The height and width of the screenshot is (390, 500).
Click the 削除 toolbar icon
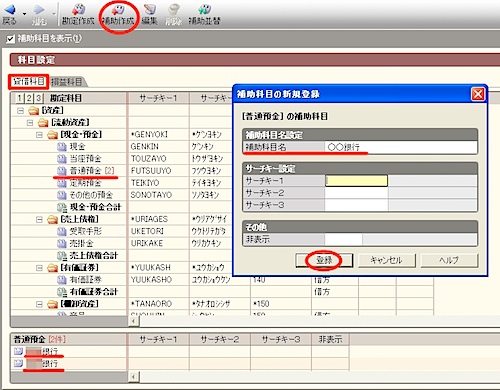[173, 9]
